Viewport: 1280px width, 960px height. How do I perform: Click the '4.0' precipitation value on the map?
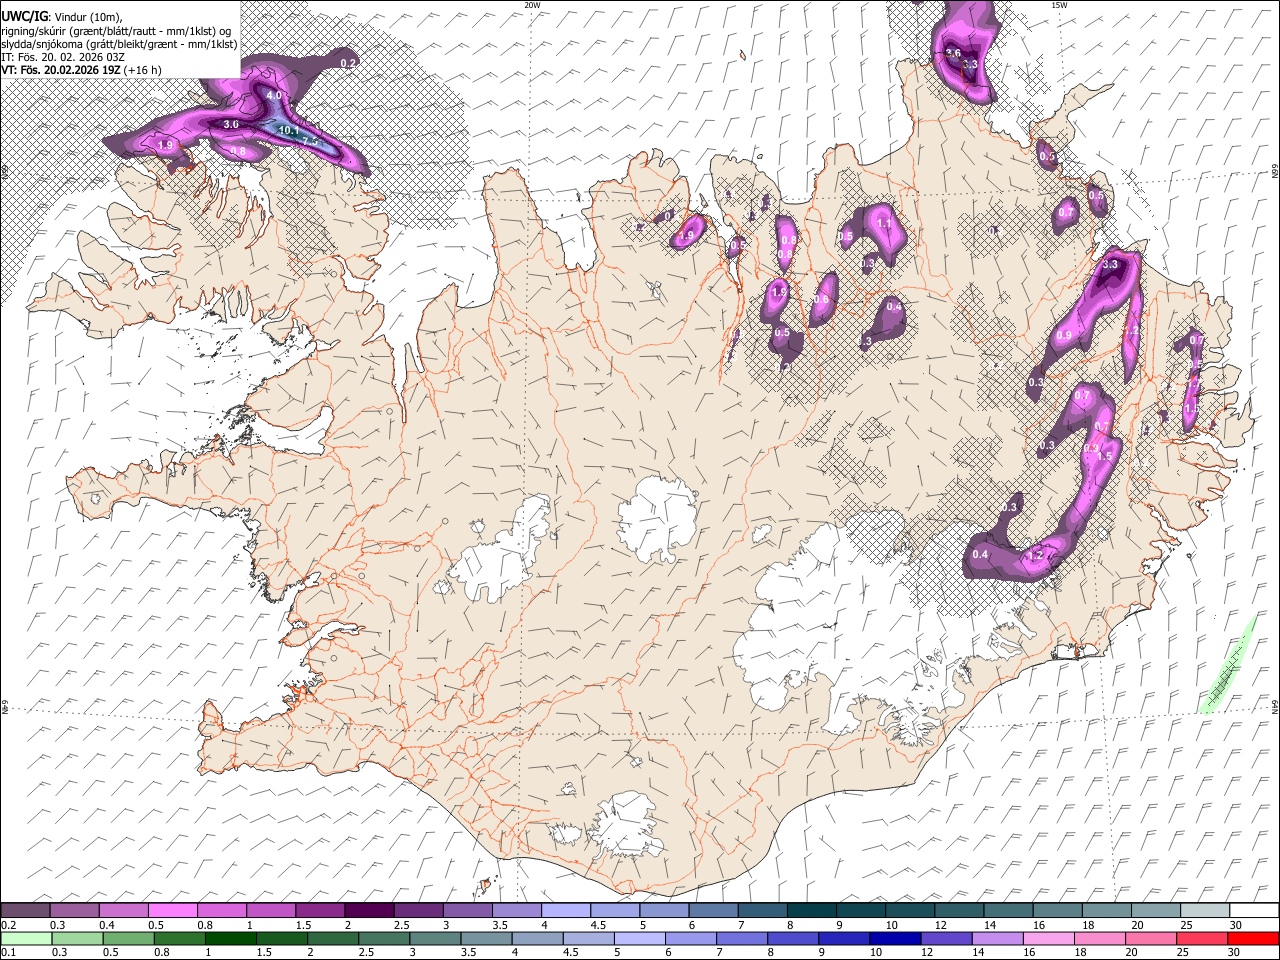pyautogui.click(x=274, y=96)
